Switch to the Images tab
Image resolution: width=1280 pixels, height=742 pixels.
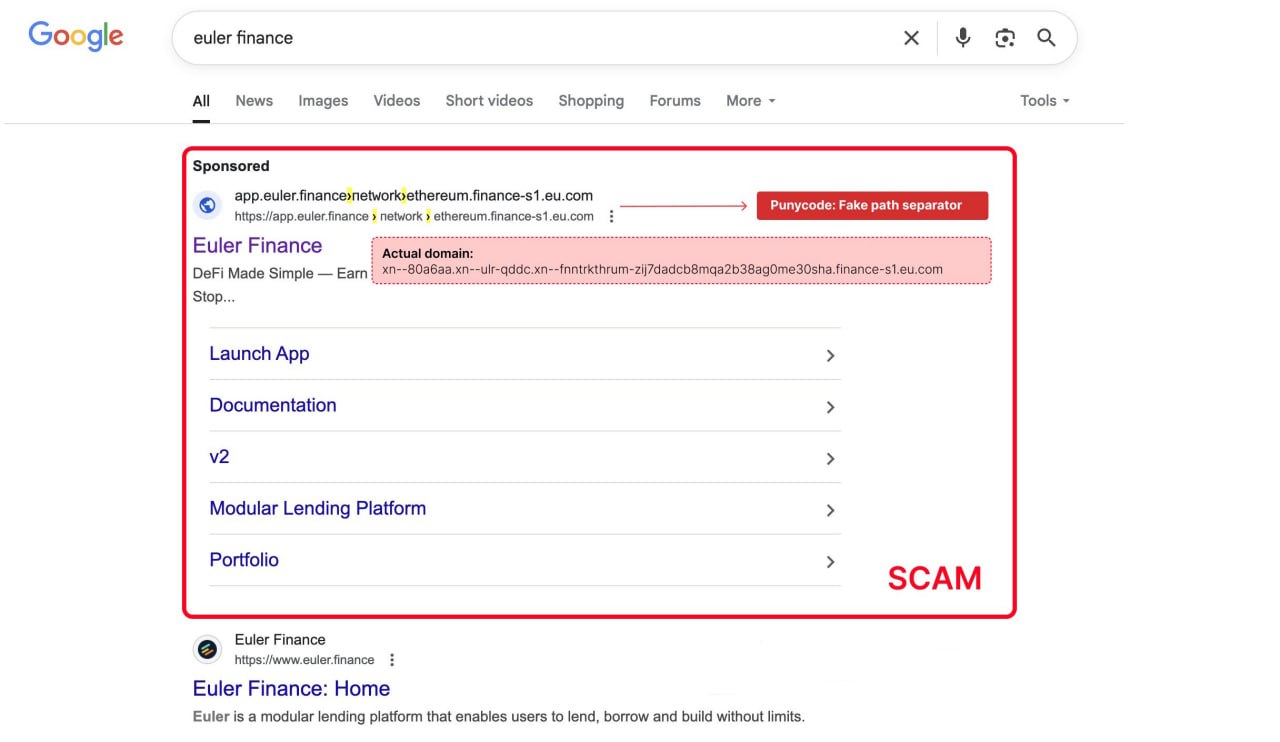pyautogui.click(x=323, y=101)
